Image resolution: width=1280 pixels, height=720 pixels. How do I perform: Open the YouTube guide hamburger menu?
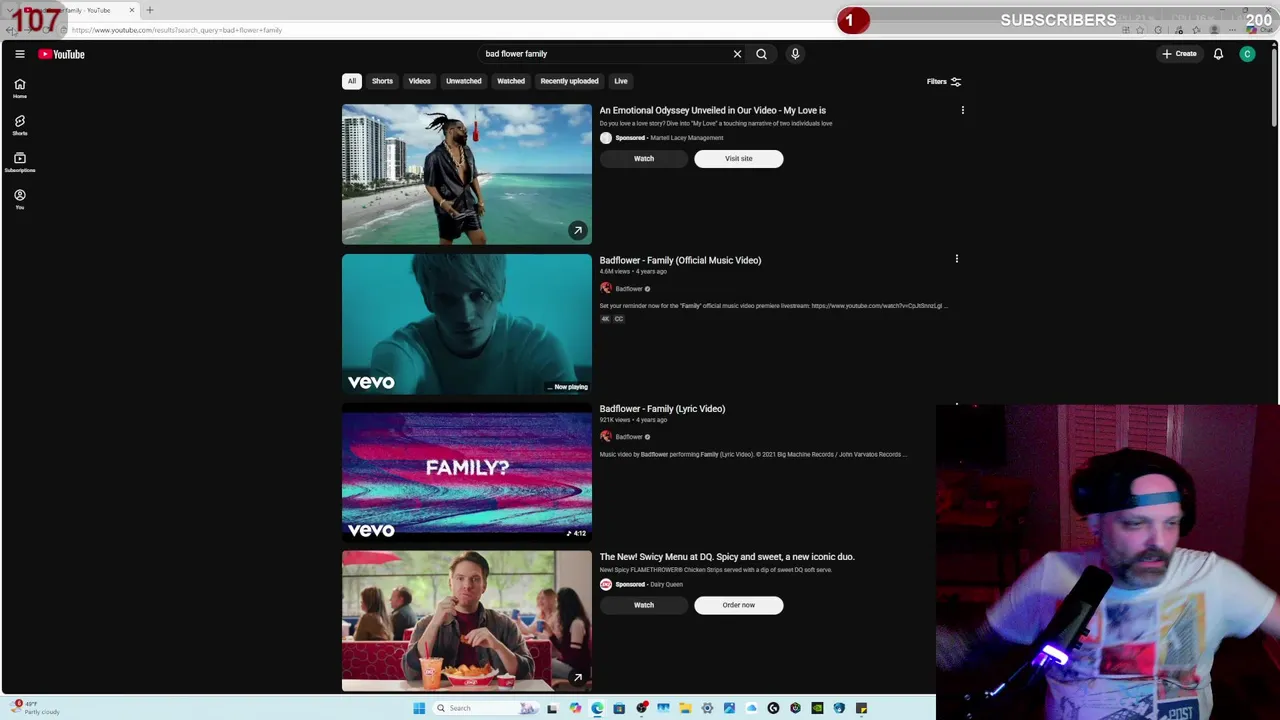(19, 54)
